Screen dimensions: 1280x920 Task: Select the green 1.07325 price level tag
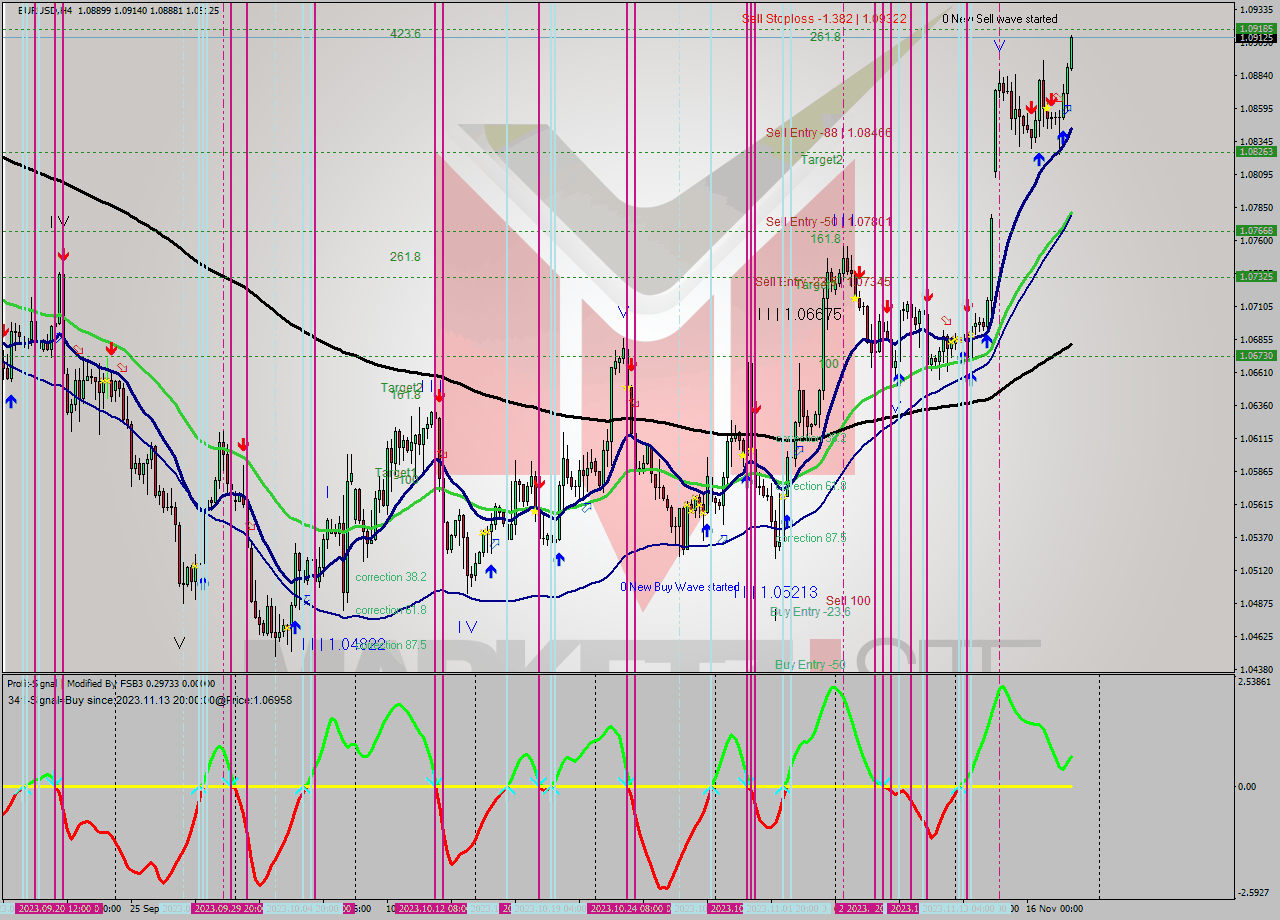pyautogui.click(x=1256, y=276)
